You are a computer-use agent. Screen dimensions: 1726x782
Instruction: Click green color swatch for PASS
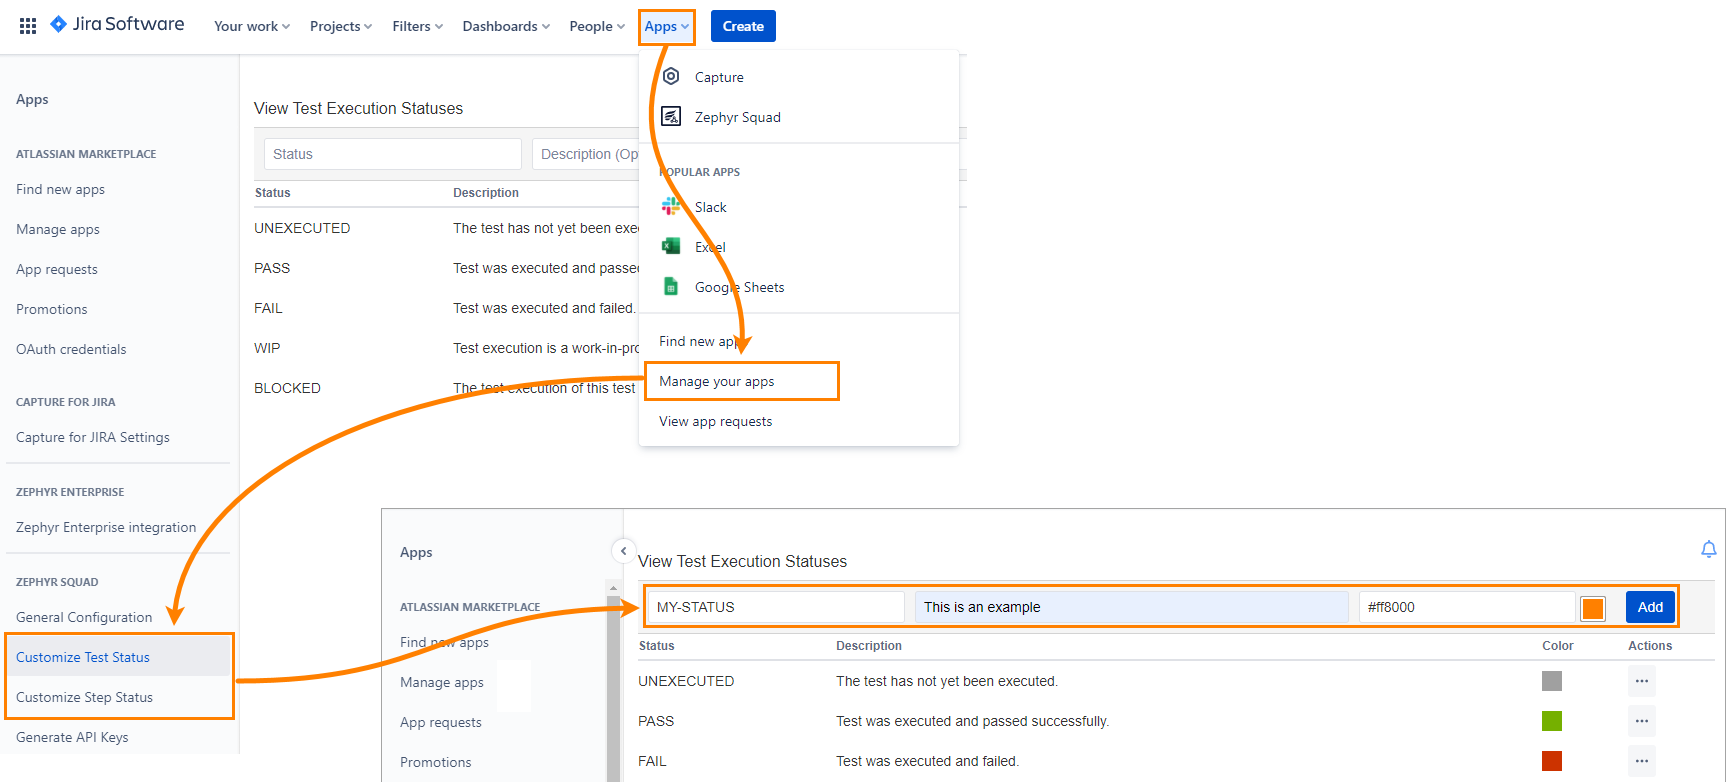coord(1552,721)
